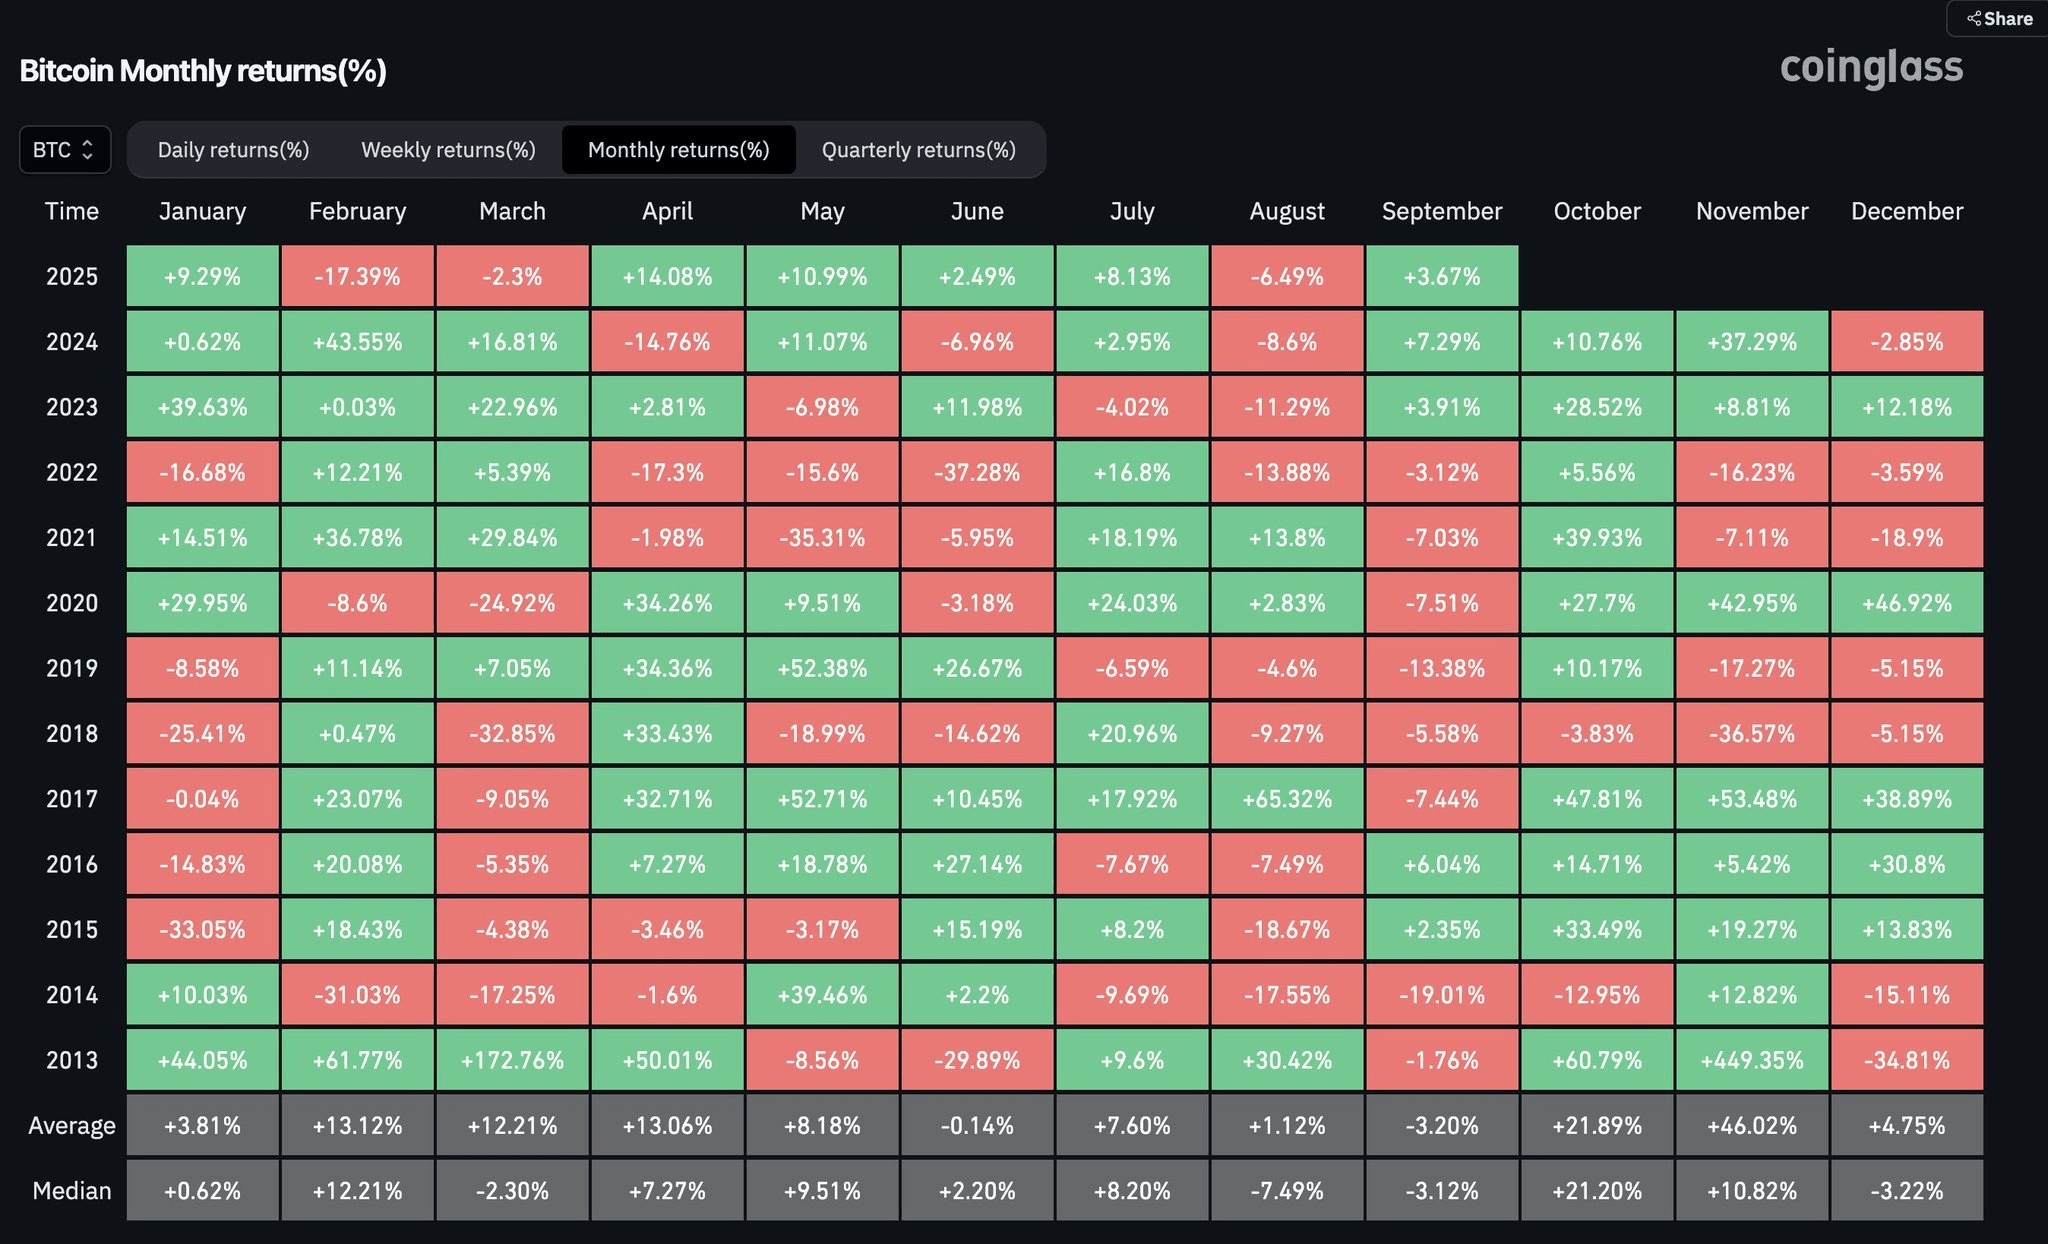Click the October Average cell +21.89%
Viewport: 2048px width, 1244px height.
click(x=1597, y=1126)
